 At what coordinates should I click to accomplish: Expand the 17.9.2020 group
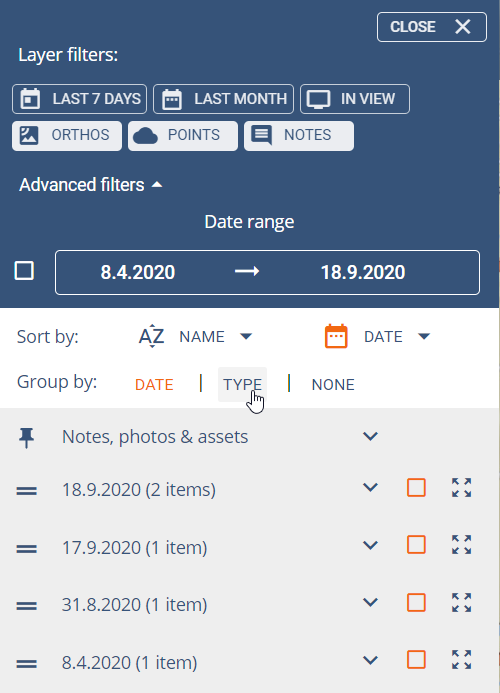[x=370, y=545]
